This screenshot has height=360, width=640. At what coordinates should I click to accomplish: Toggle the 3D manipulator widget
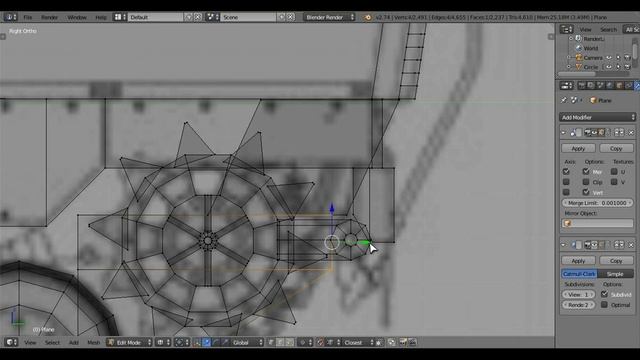click(197, 342)
